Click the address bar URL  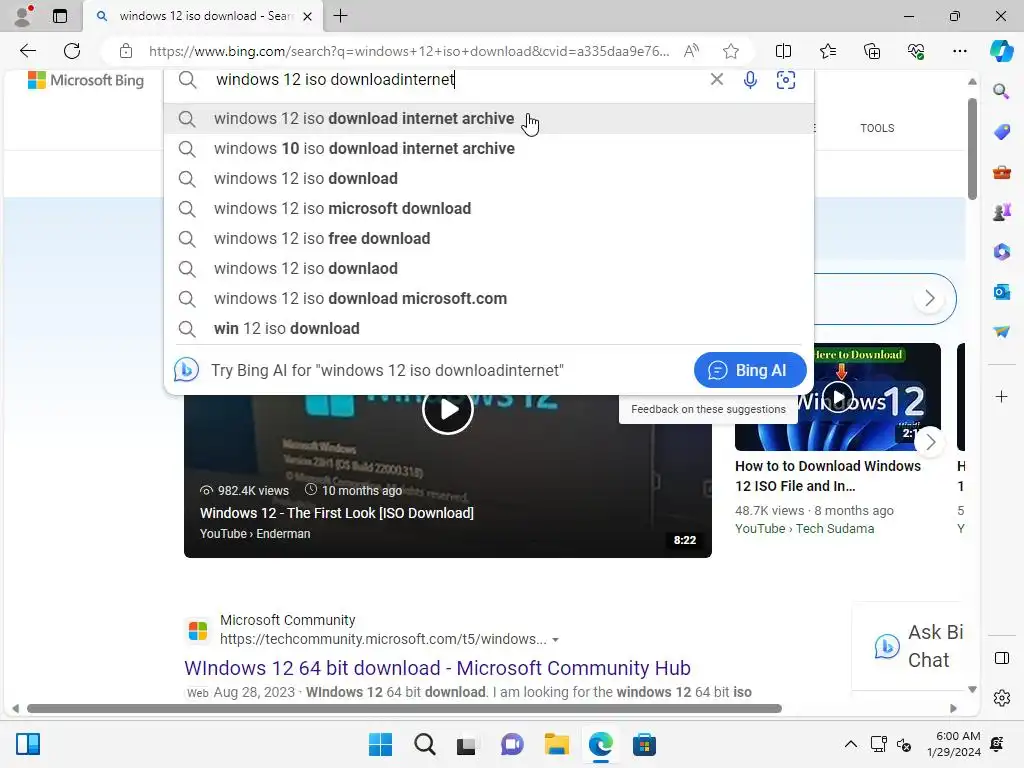[x=409, y=51]
